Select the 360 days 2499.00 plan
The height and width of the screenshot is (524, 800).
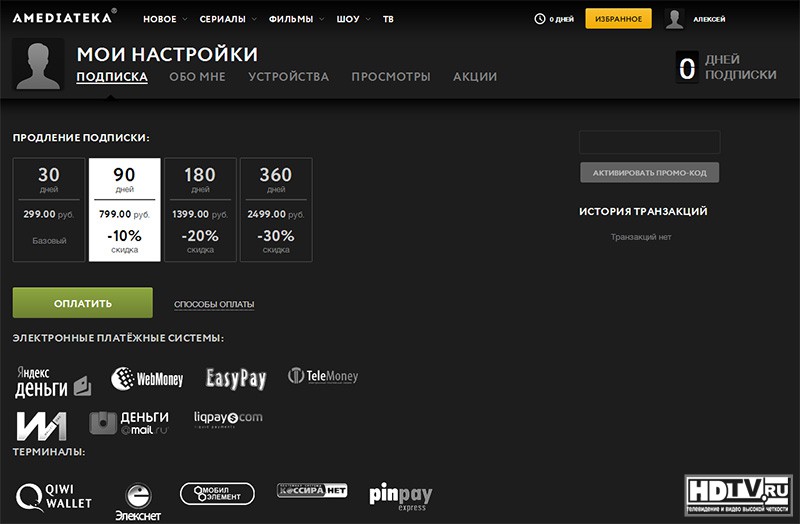[x=276, y=210]
